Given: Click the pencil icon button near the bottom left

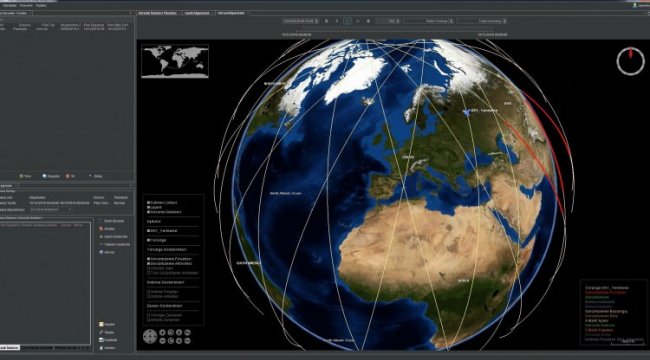Looking at the screenshot, I should [x=107, y=332].
